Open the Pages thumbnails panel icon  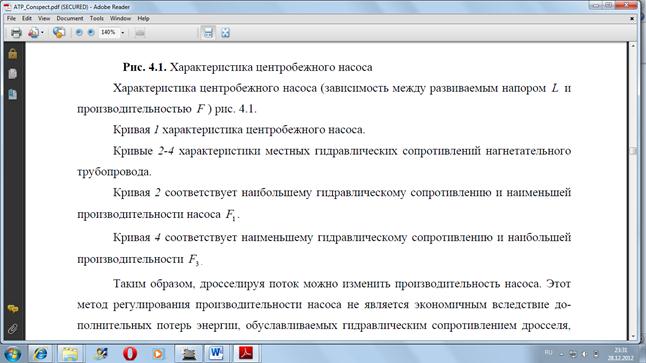tap(13, 74)
